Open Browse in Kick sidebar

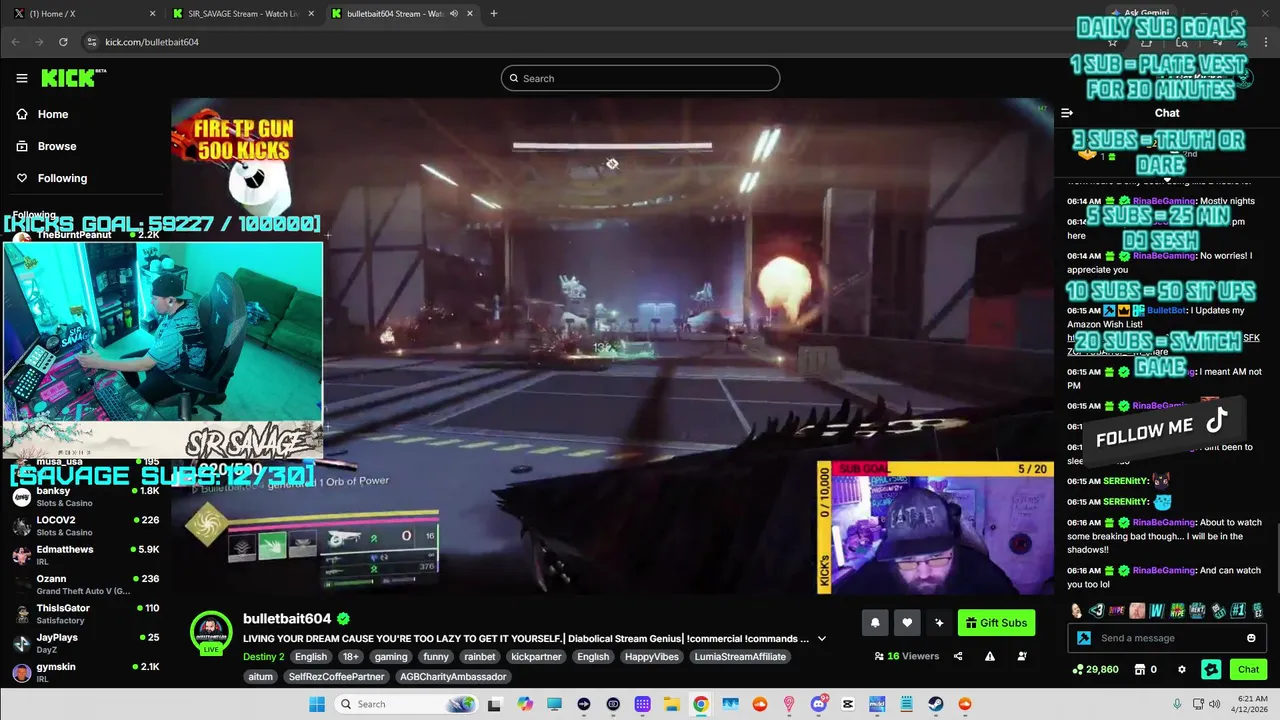coord(46,146)
